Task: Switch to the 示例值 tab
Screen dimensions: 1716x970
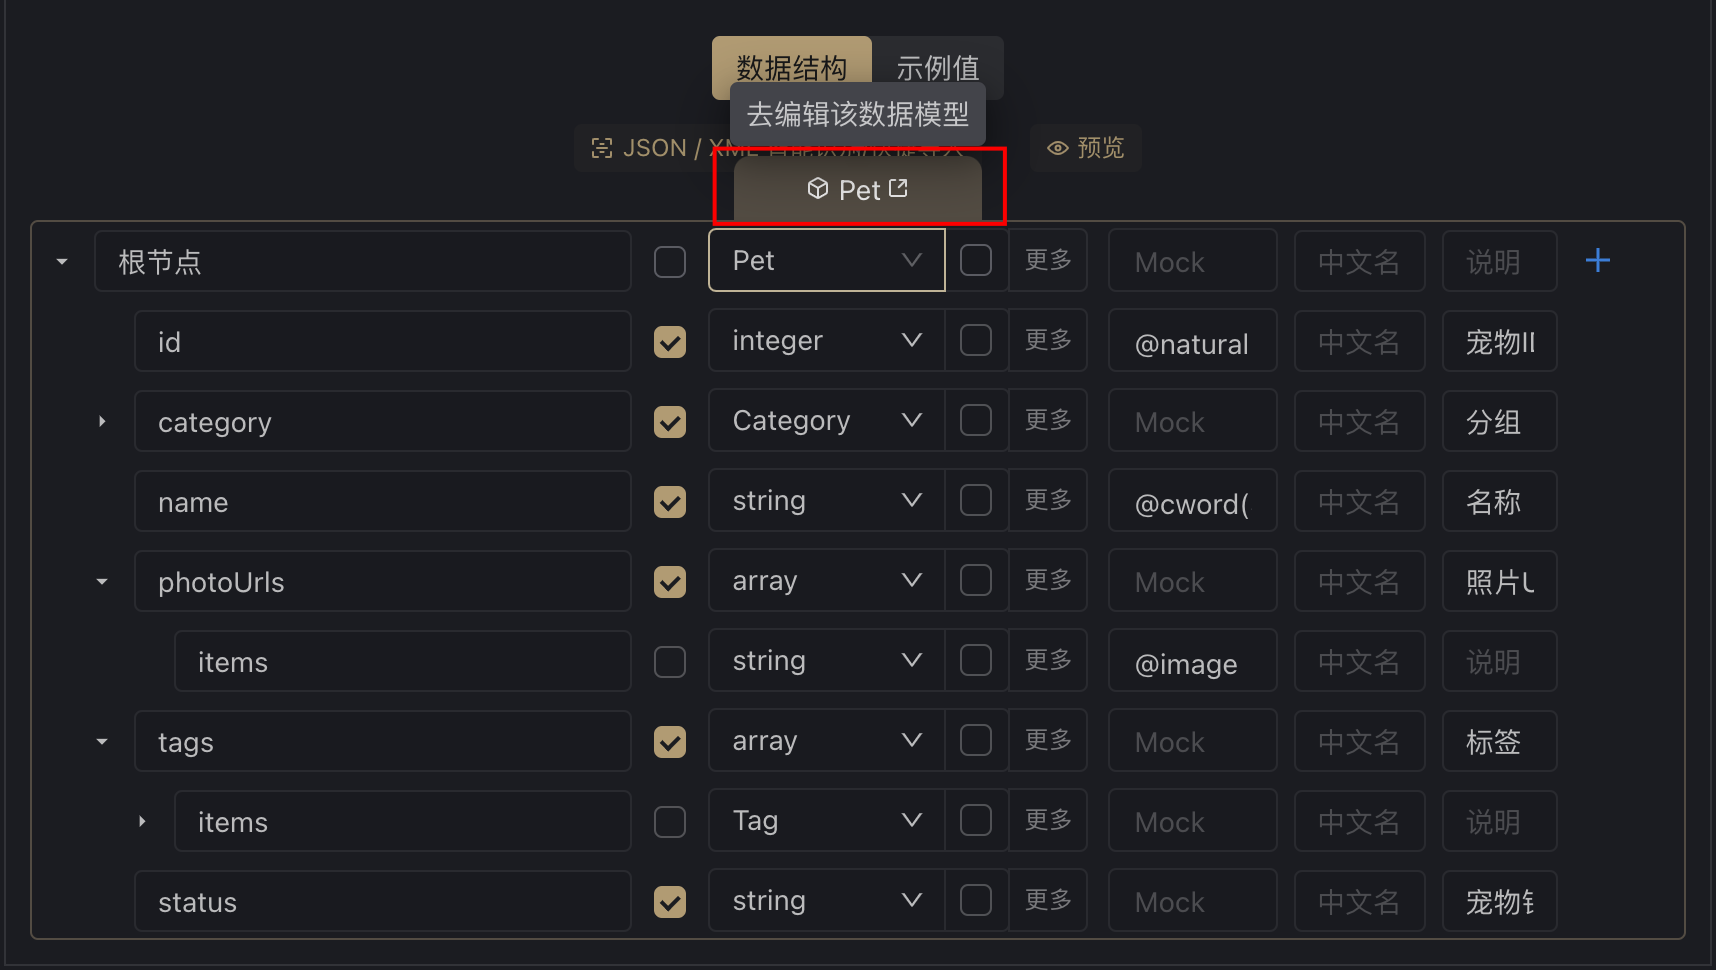Action: point(938,68)
